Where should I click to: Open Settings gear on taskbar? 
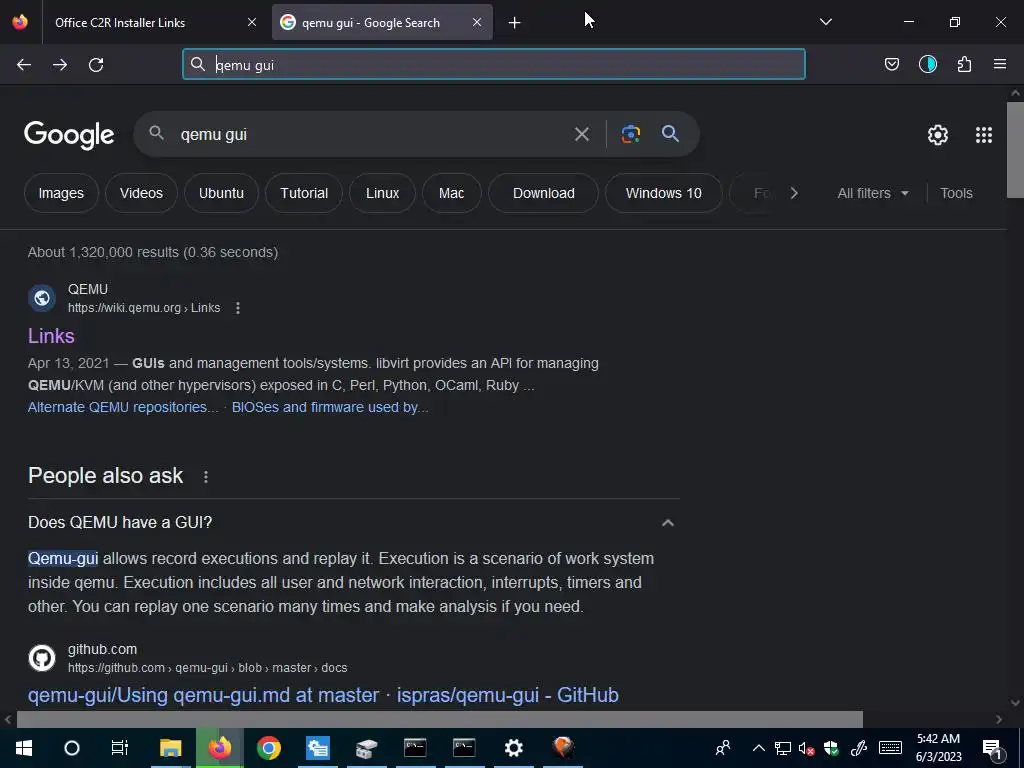[x=514, y=748]
